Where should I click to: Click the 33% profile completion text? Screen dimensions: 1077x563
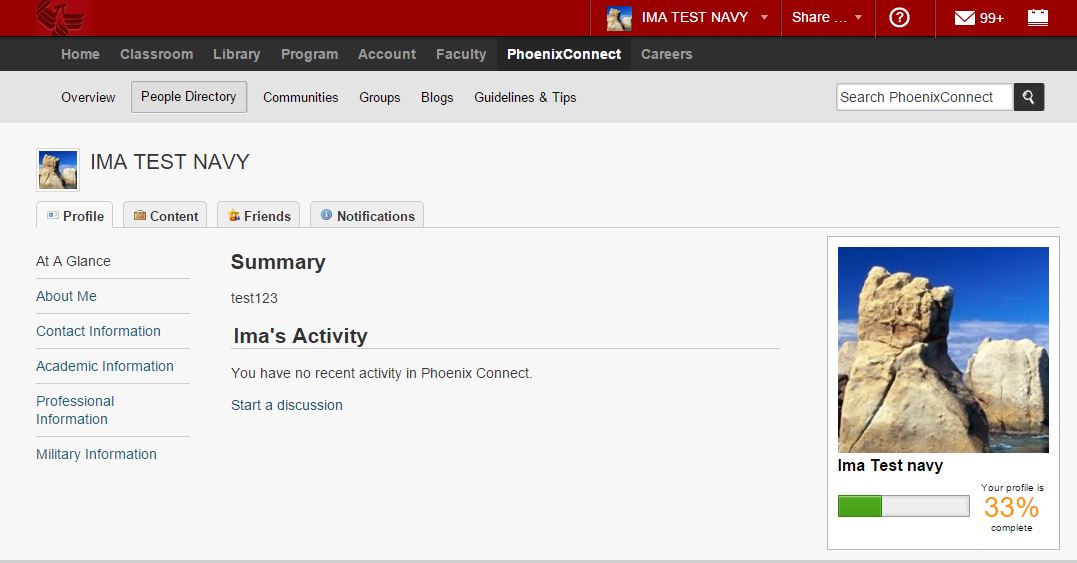1011,507
